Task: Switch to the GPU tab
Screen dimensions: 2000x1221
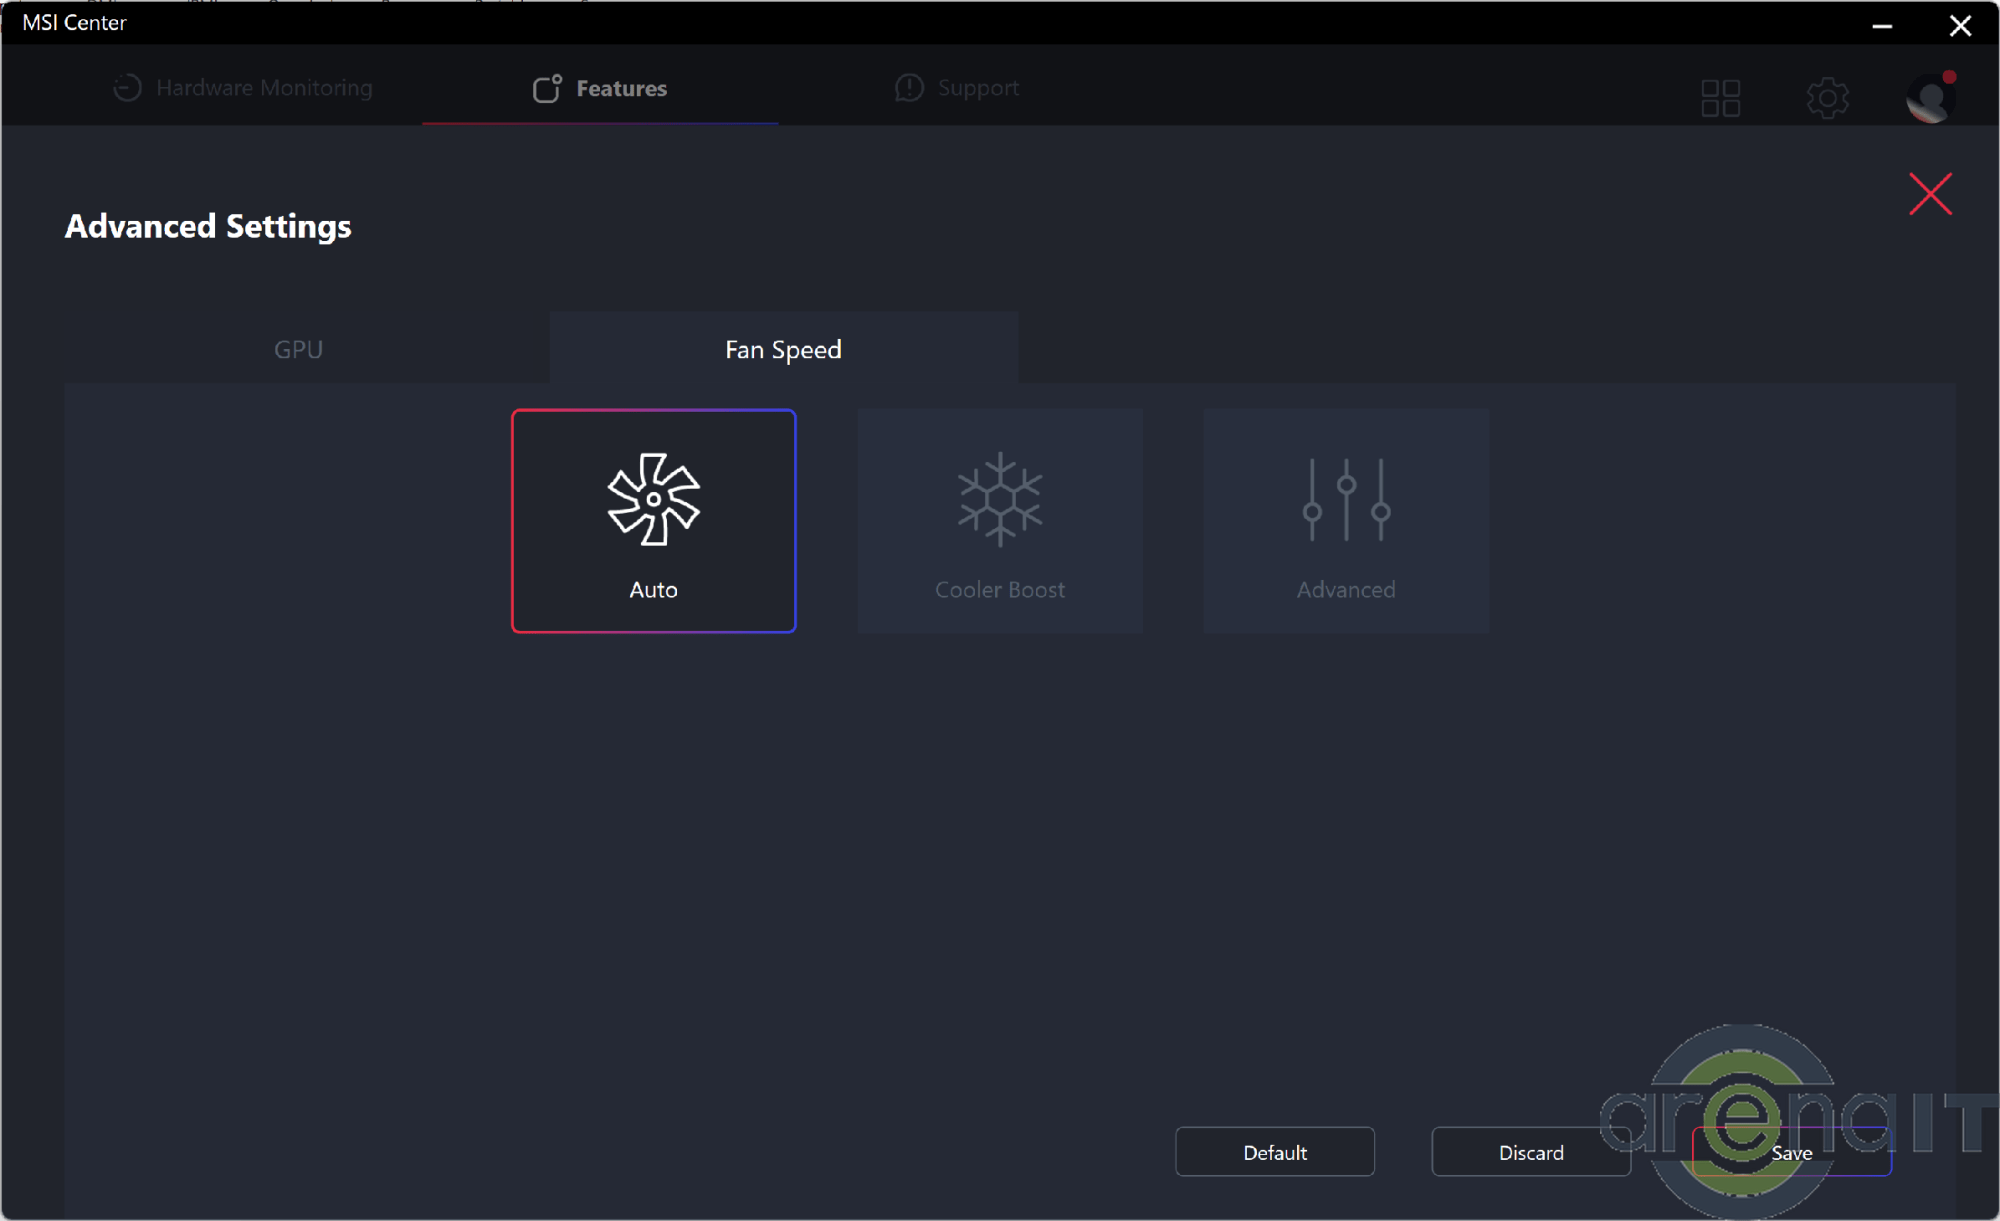Action: [x=298, y=349]
